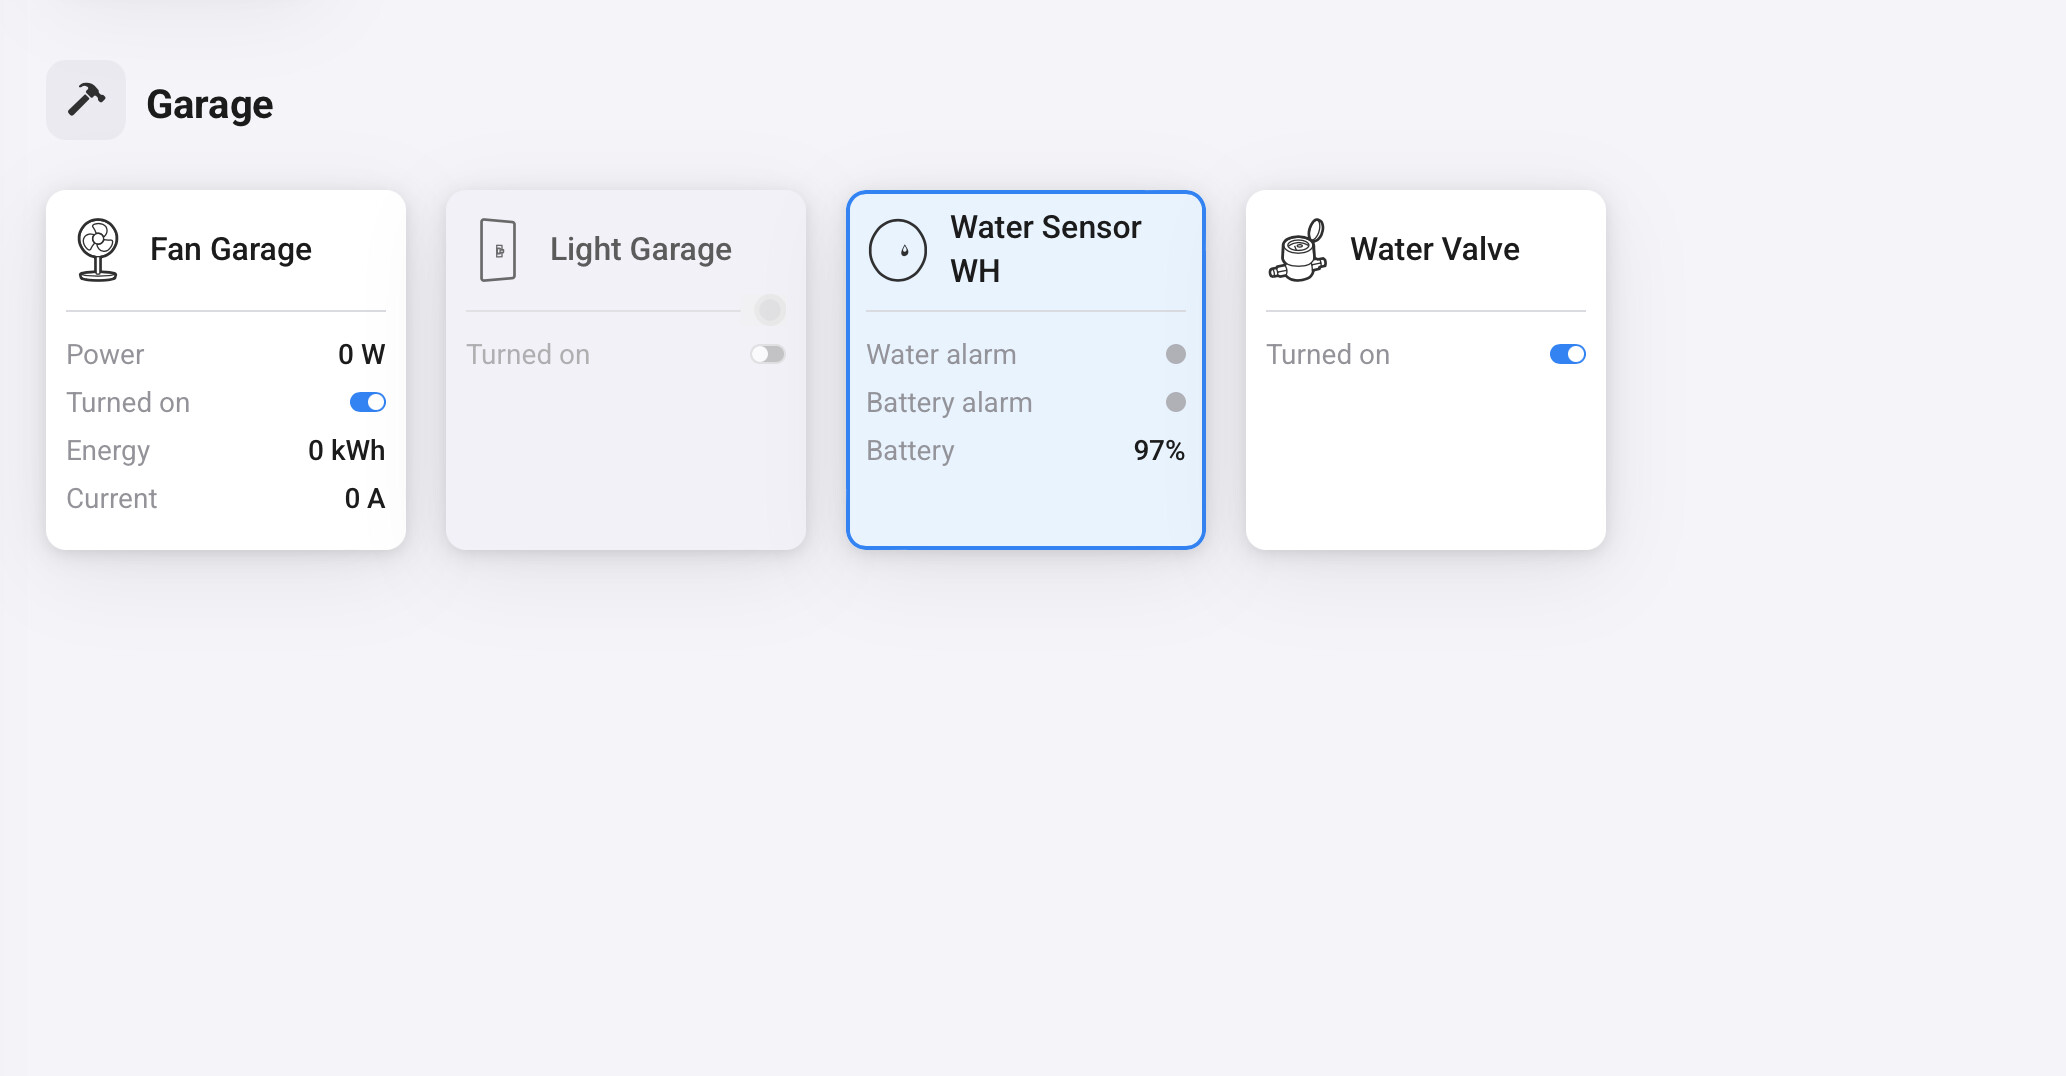This screenshot has height=1076, width=2066.
Task: Click the Fan Garage Current value 0 A
Action: (x=364, y=498)
